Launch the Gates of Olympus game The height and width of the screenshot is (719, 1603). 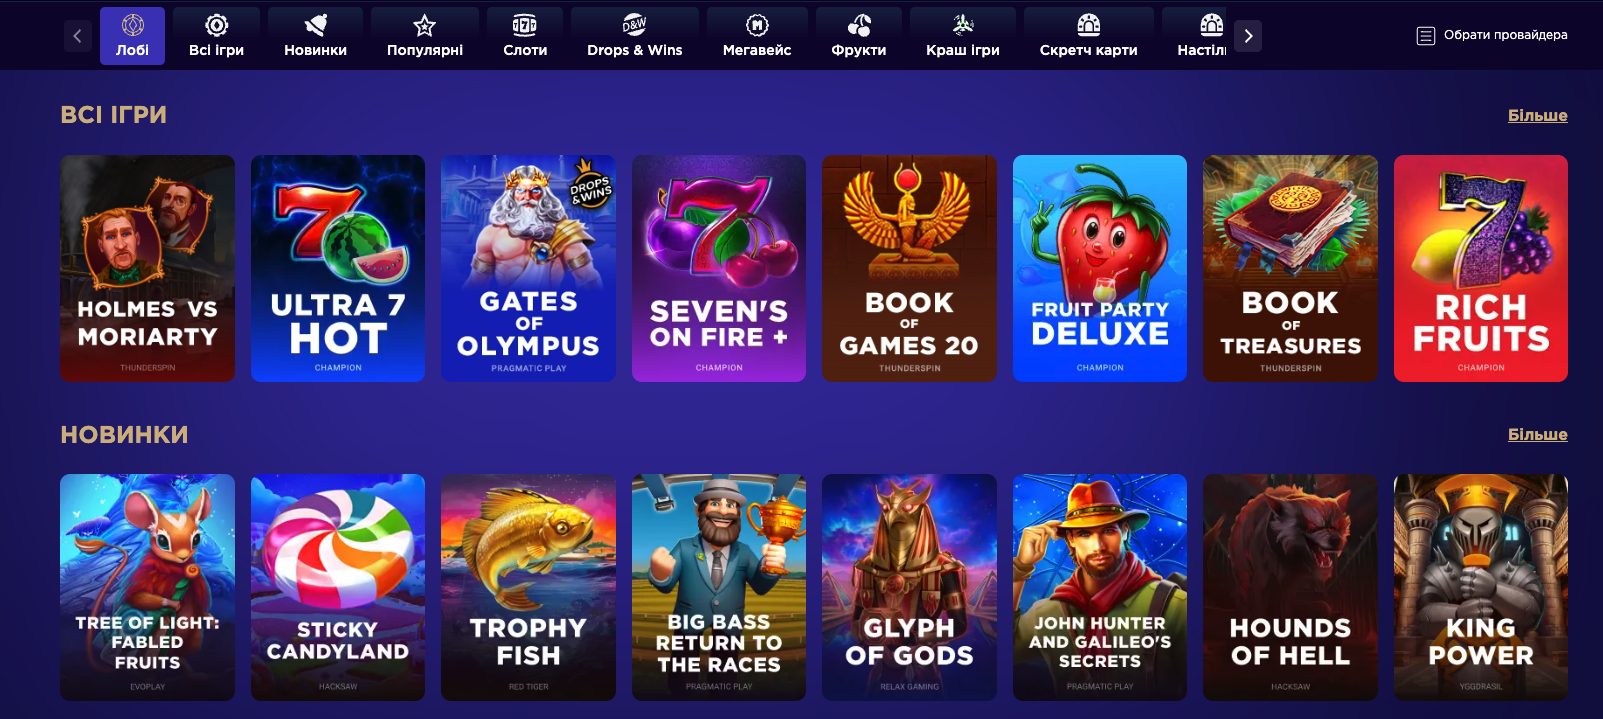528,268
